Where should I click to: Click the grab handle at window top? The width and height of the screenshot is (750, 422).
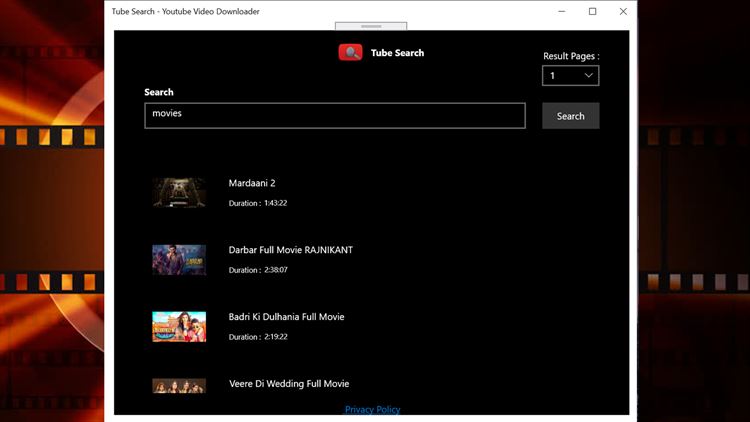click(371, 26)
